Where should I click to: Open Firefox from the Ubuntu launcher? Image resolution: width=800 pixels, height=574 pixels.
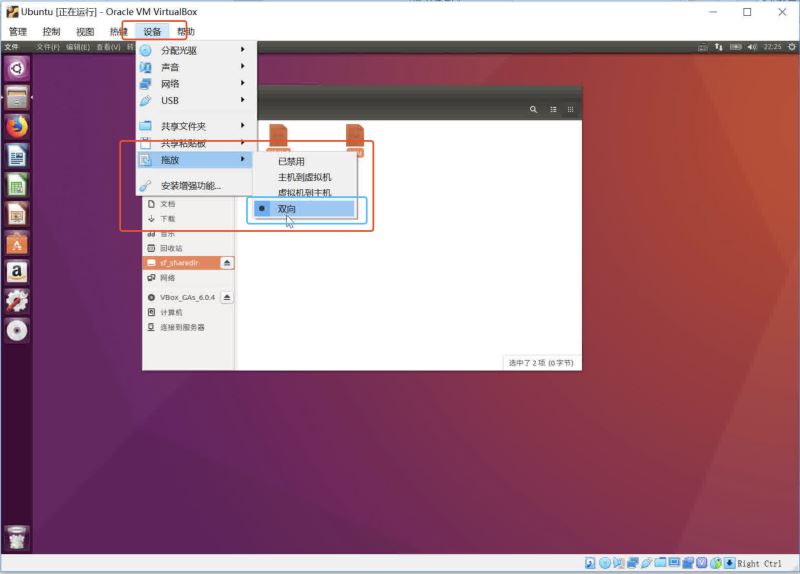pos(17,127)
